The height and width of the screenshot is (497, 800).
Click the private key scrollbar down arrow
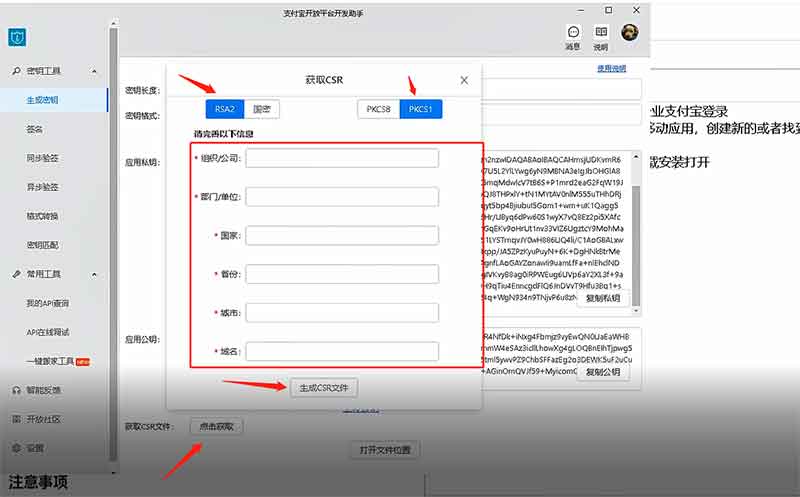tap(636, 310)
